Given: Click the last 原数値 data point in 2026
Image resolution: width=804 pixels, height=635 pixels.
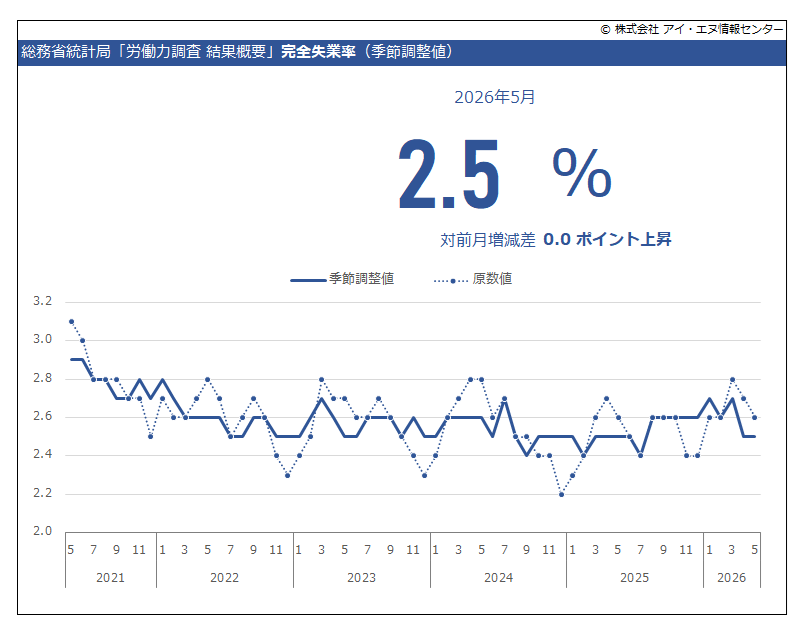Looking at the screenshot, I should [754, 418].
